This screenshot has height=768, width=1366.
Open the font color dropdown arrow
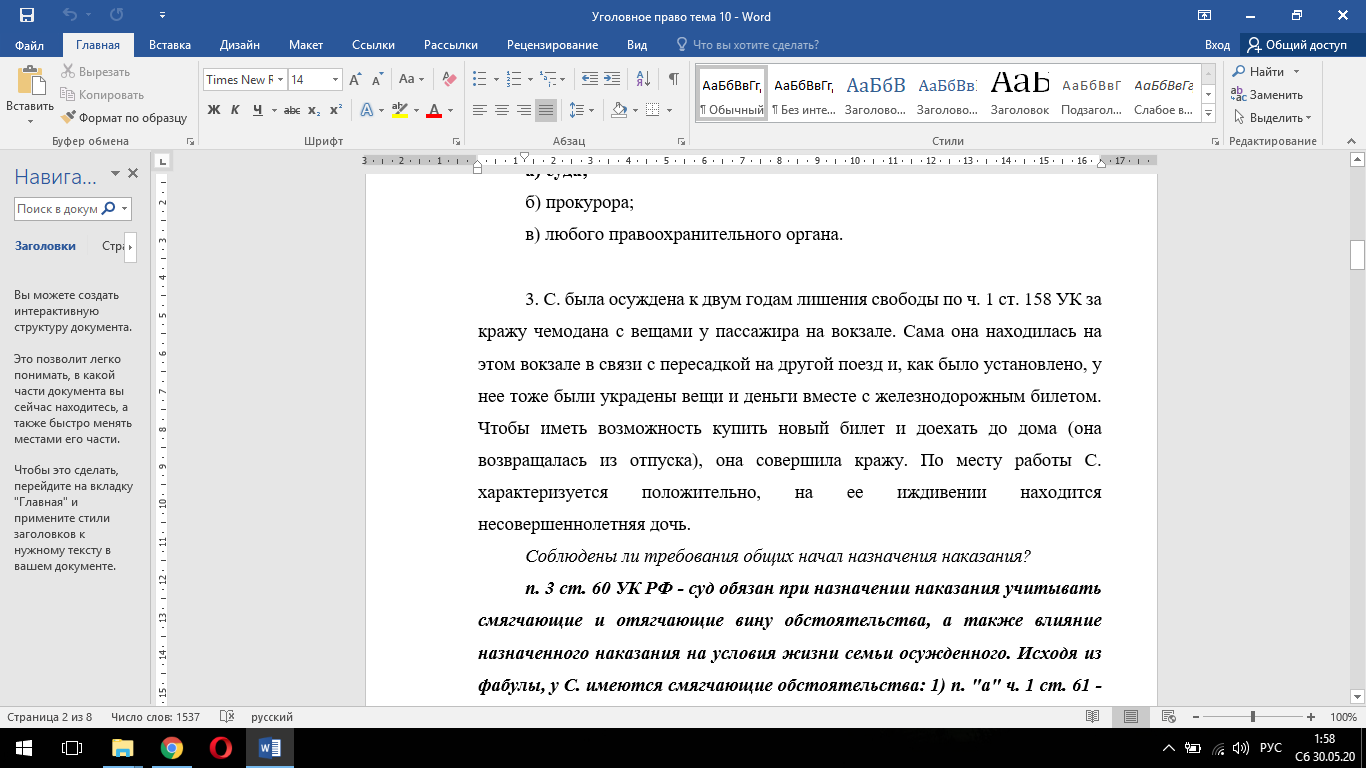coord(450,110)
